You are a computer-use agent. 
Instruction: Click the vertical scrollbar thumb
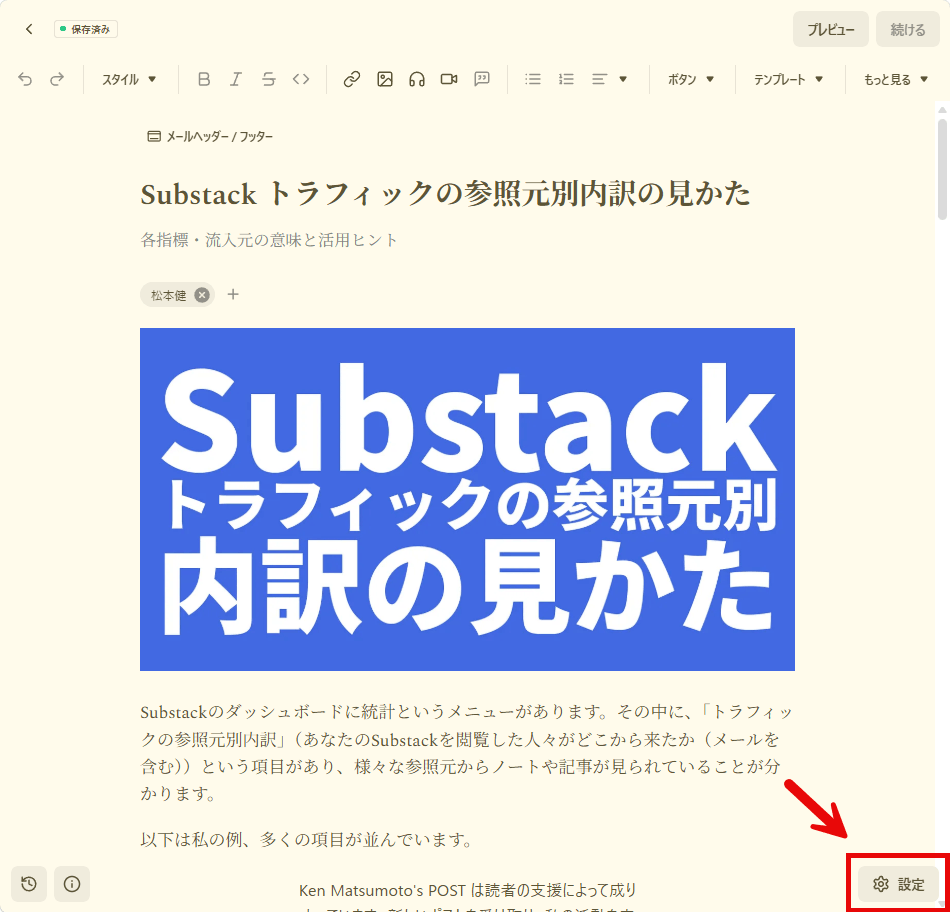[x=942, y=169]
